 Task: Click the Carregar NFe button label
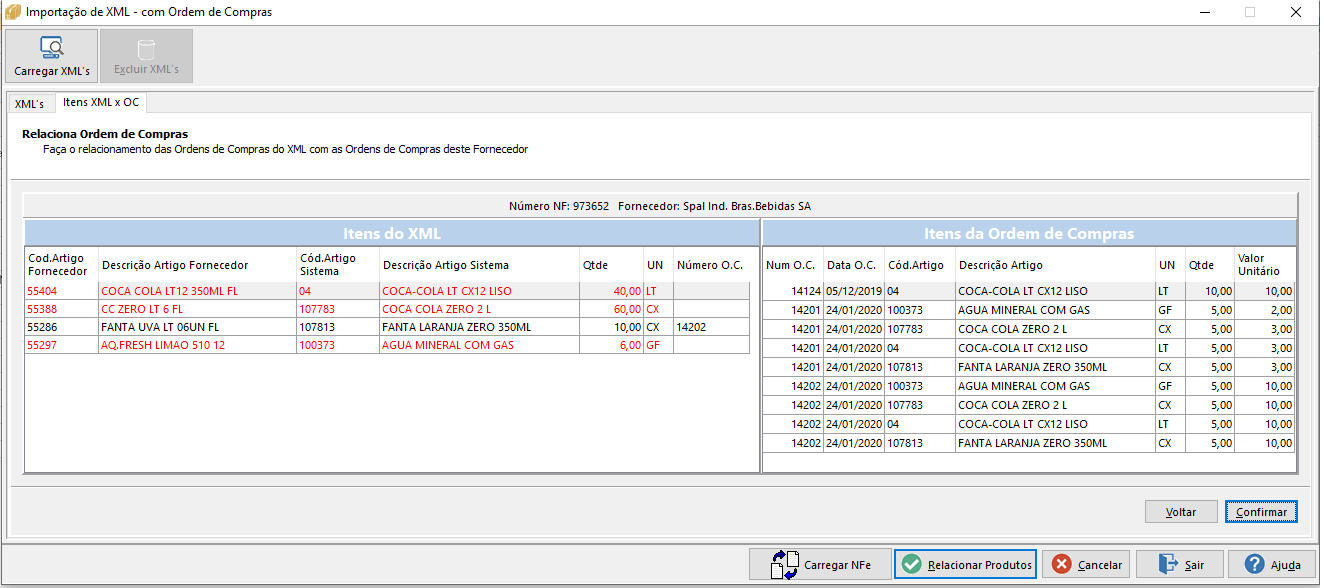[x=837, y=565]
